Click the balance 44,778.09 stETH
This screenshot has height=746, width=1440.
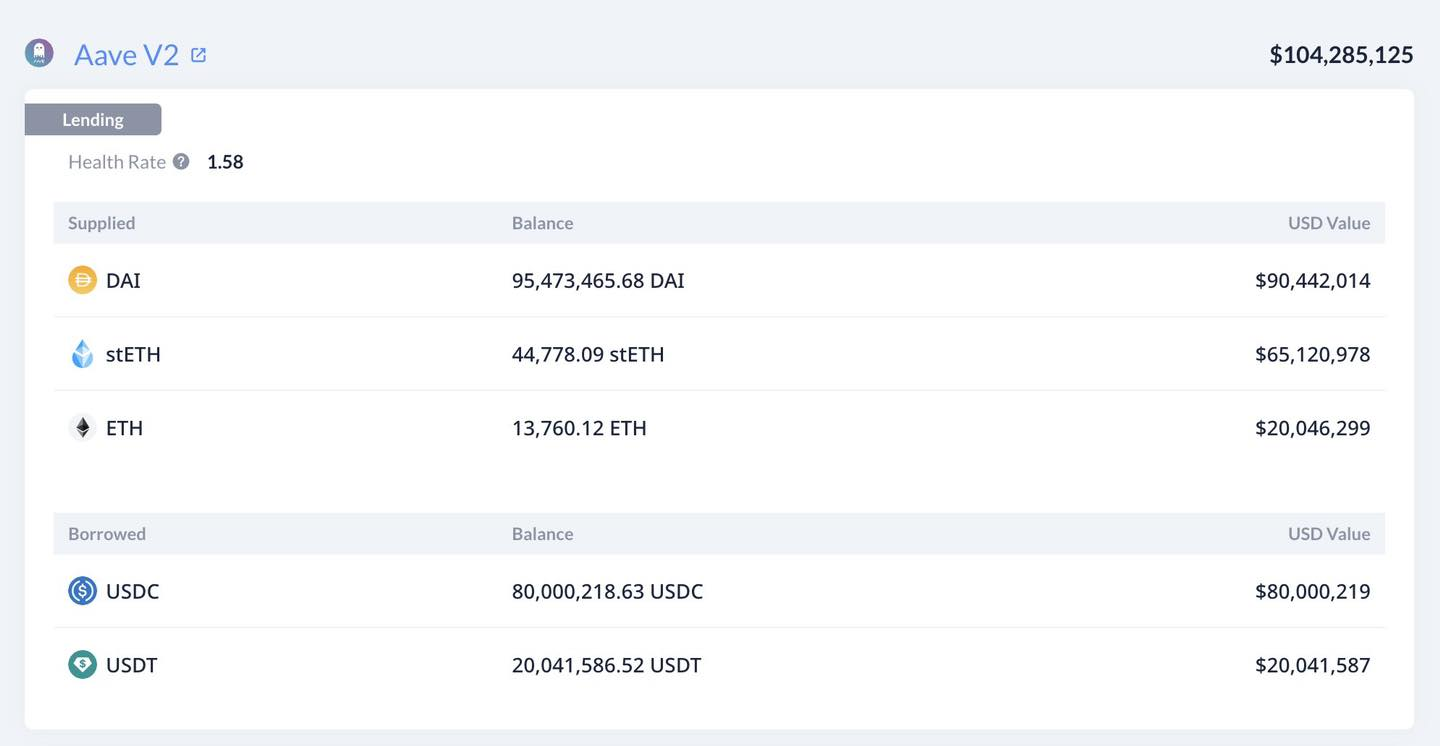coord(588,354)
